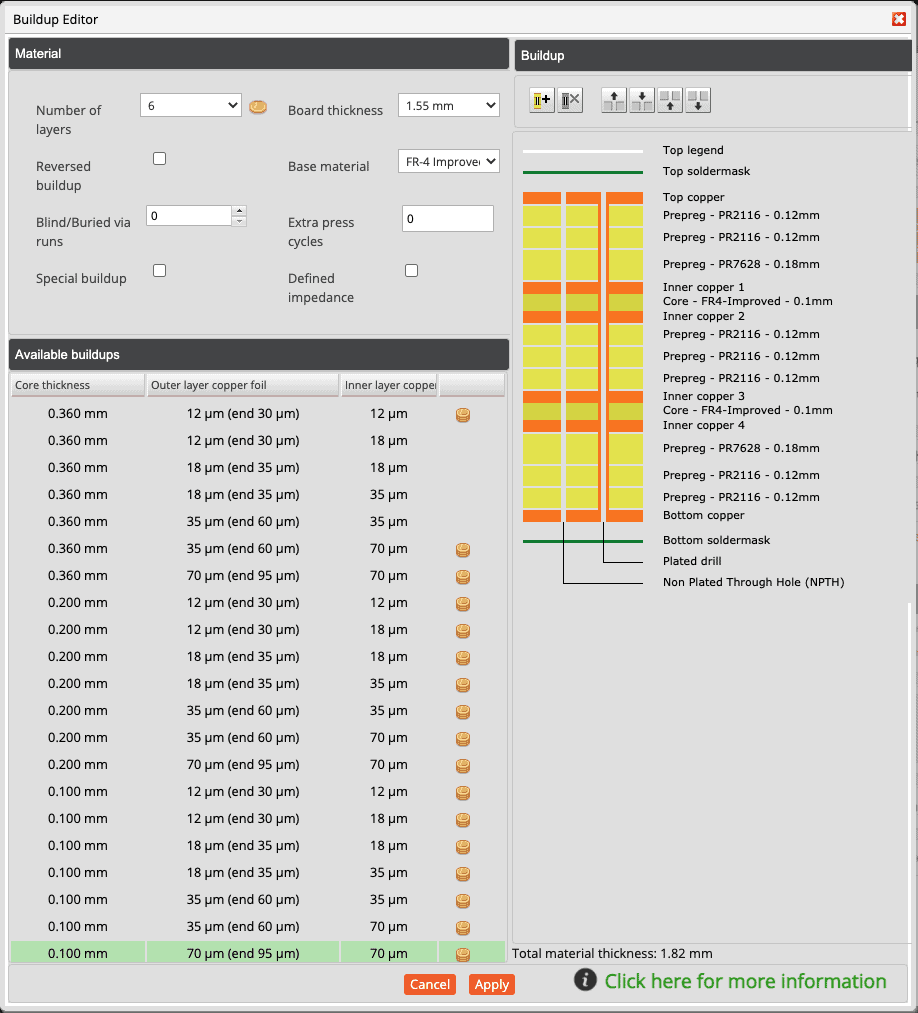Select the 0.360 mm 18 µm/18 µm buildup row
This screenshot has width=918, height=1013.
click(x=258, y=468)
